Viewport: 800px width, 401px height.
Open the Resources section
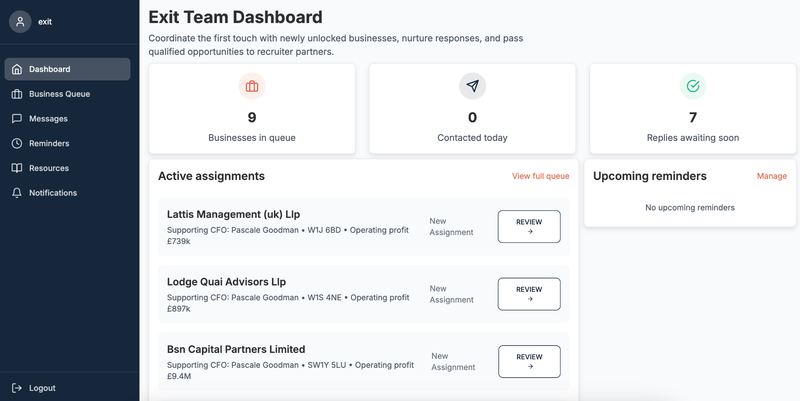pyautogui.click(x=67, y=168)
